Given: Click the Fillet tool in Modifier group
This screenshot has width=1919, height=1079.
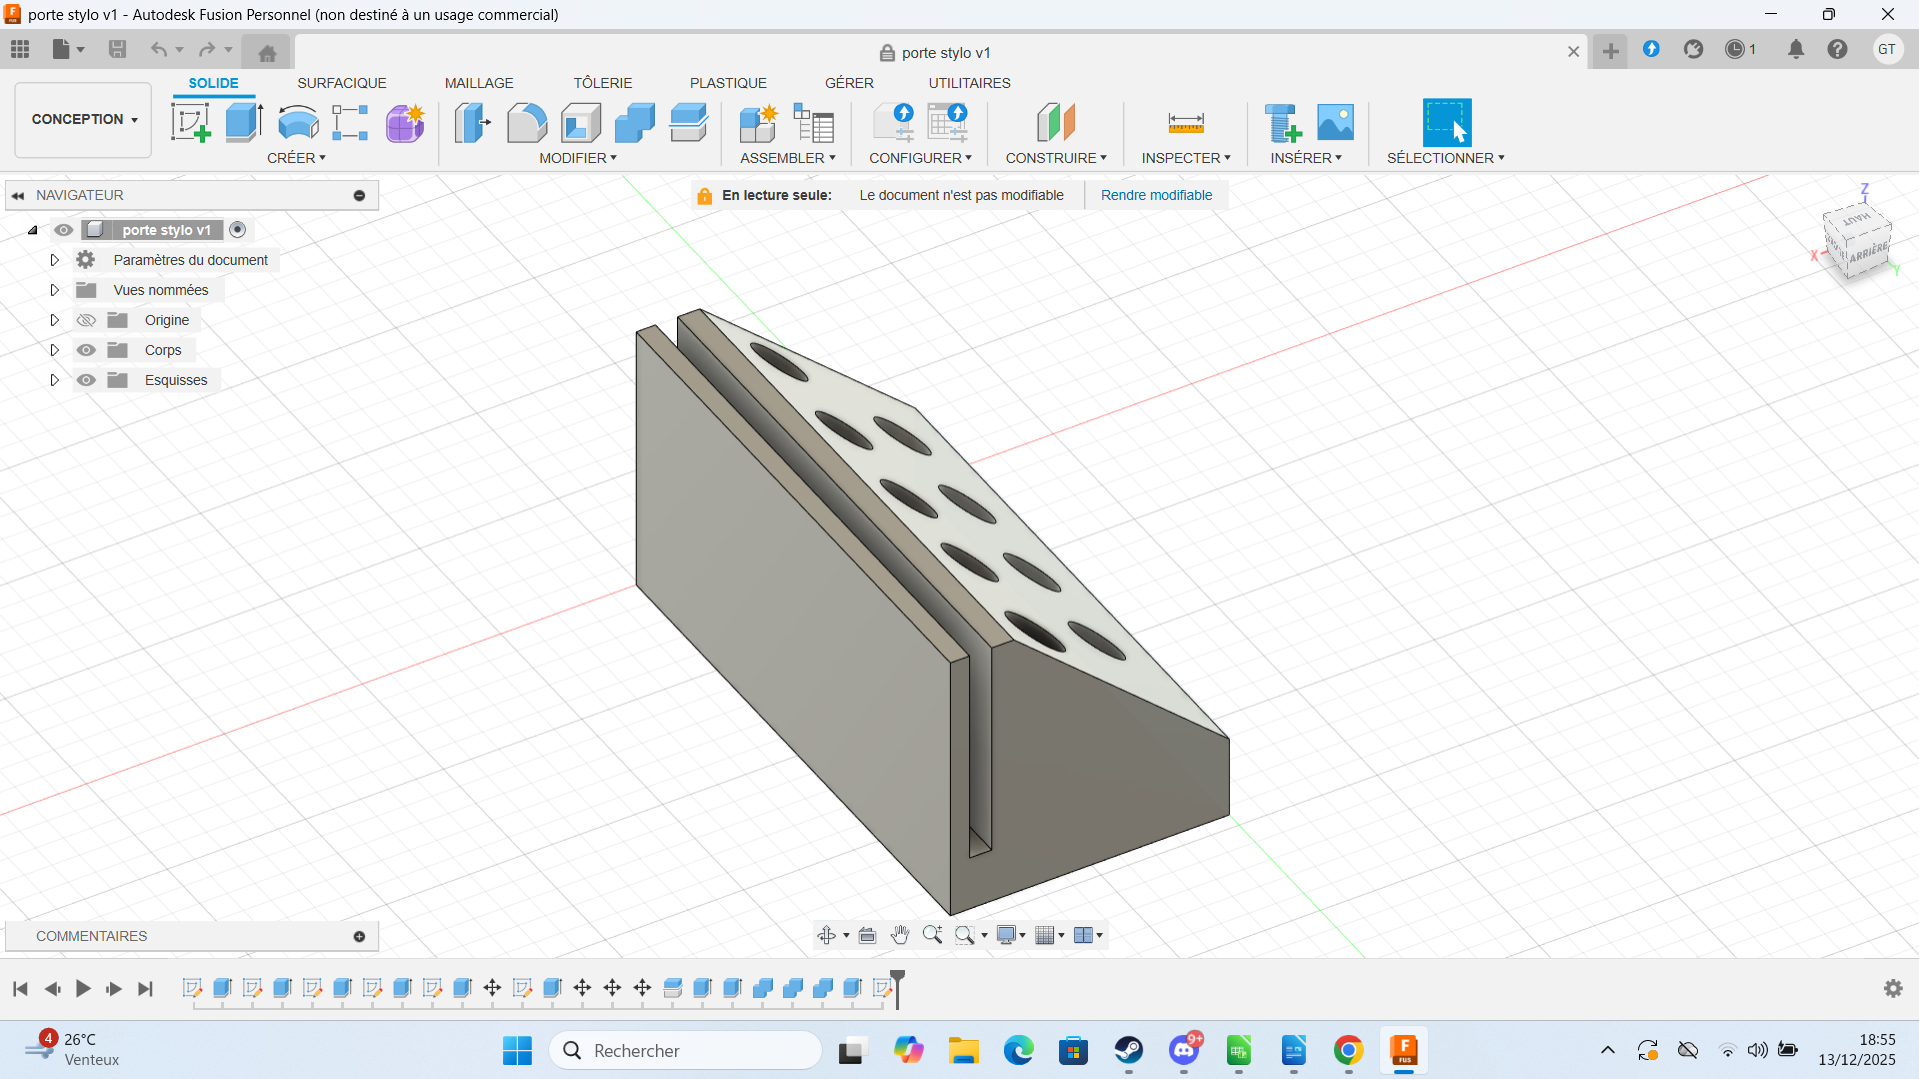Looking at the screenshot, I should tap(526, 123).
